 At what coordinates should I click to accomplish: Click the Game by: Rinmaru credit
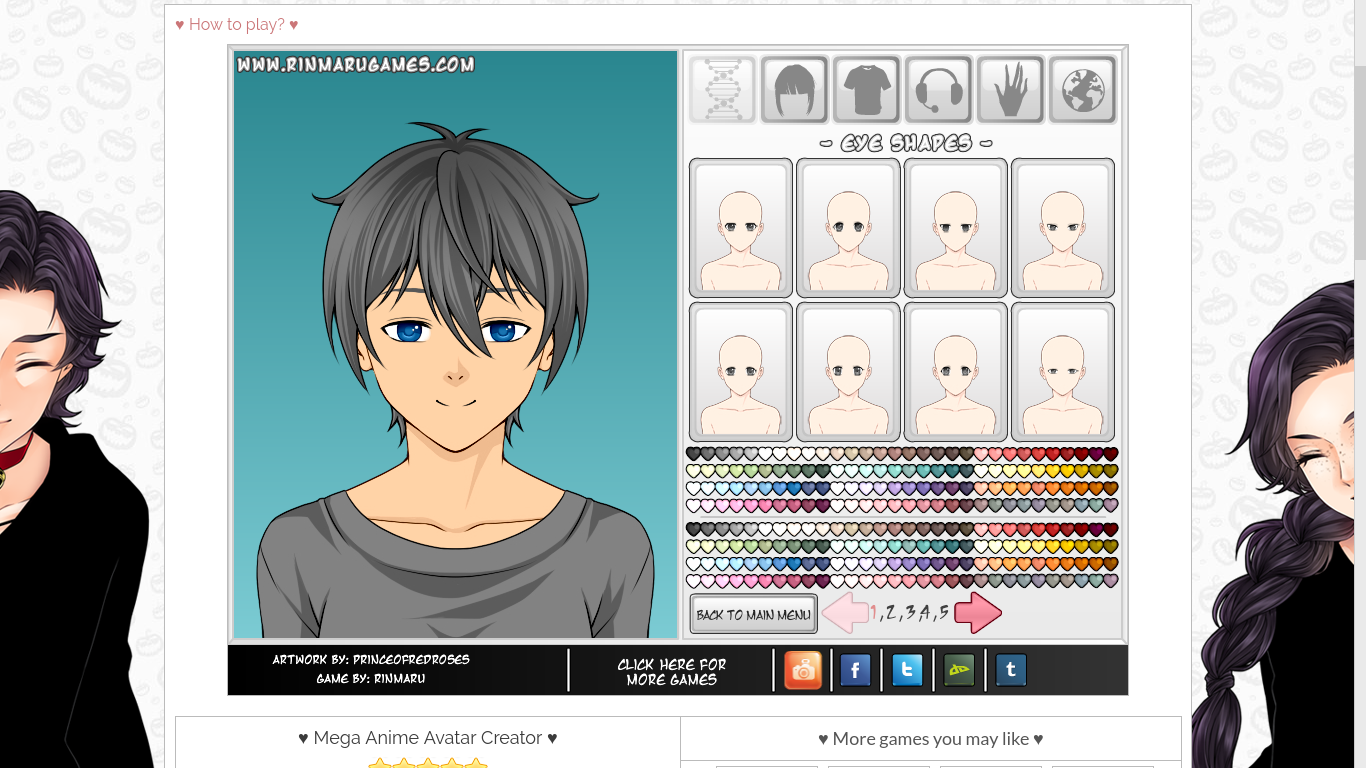click(371, 679)
